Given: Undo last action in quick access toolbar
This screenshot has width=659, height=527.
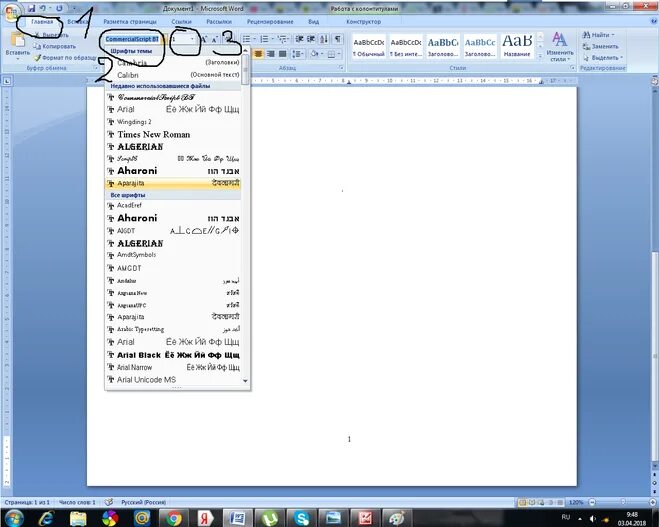Looking at the screenshot, I should [43, 8].
